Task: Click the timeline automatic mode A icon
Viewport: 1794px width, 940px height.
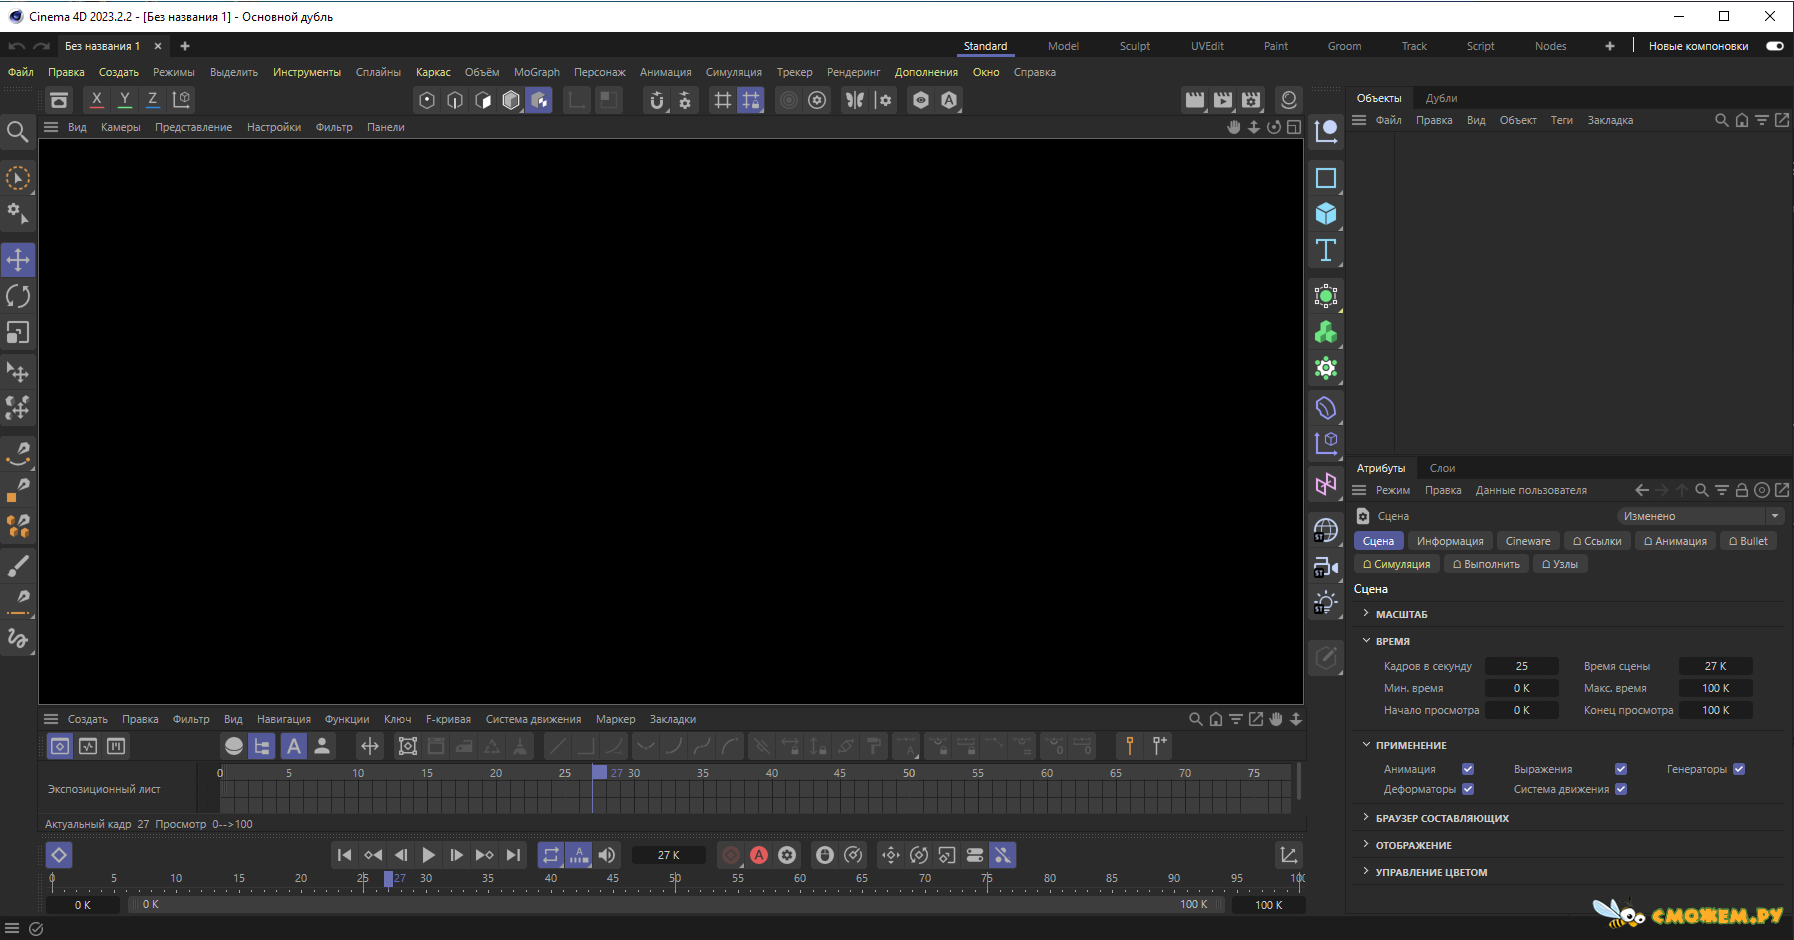Action: click(x=294, y=746)
